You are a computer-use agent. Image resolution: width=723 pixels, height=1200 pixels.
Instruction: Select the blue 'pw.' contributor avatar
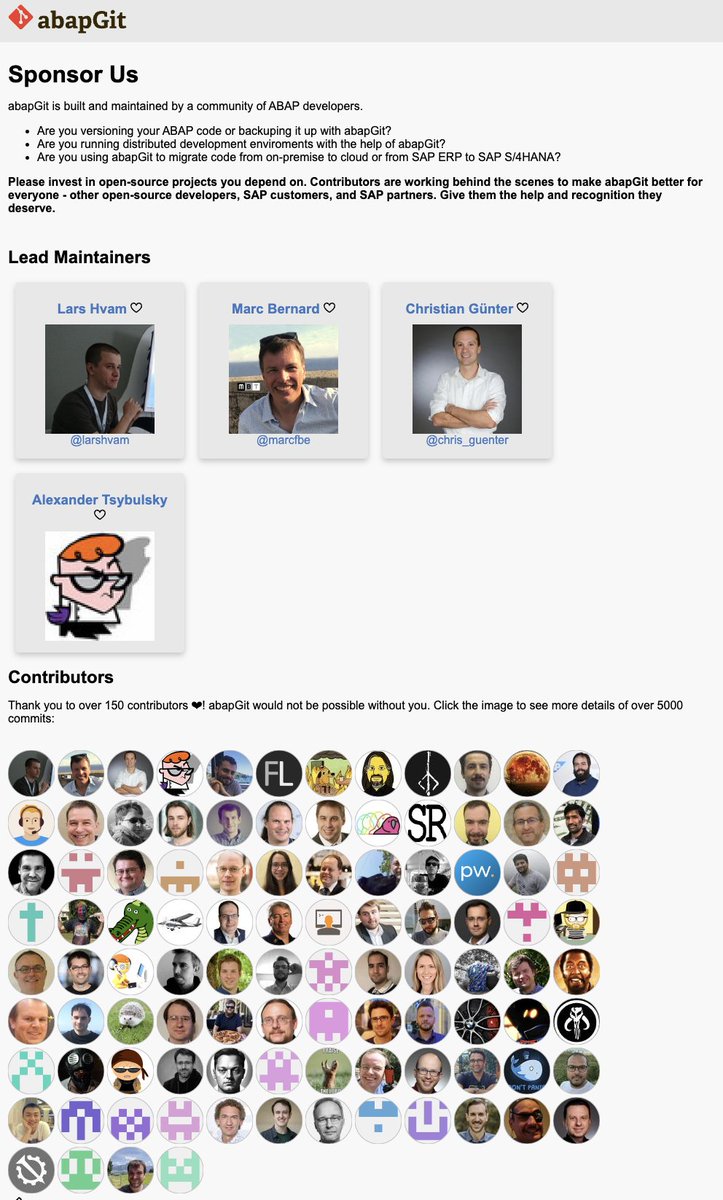click(x=477, y=872)
